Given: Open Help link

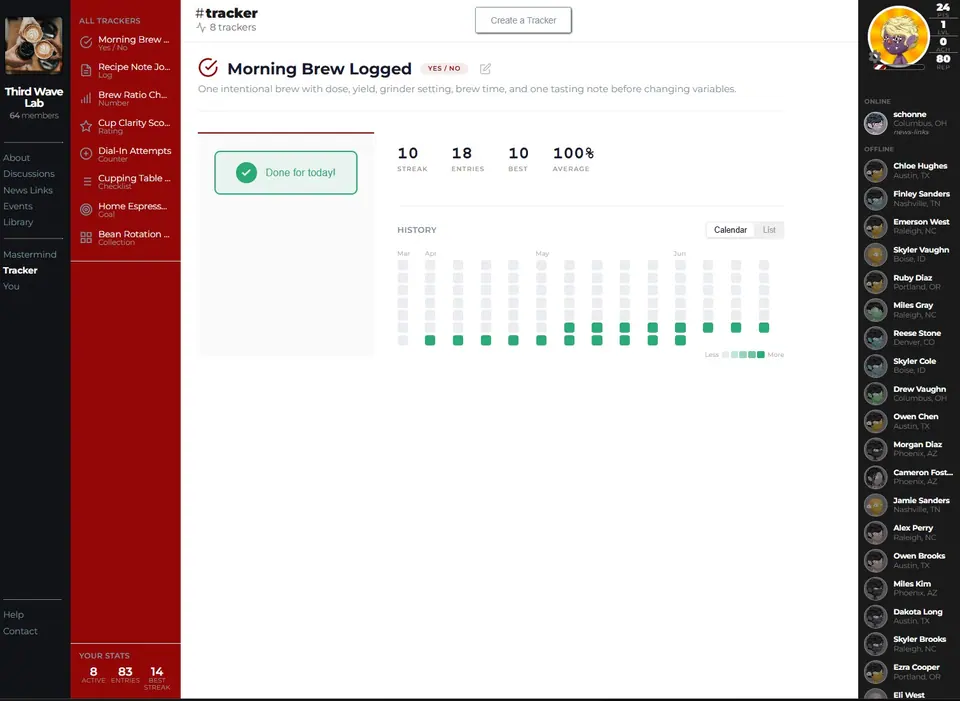Looking at the screenshot, I should [13, 615].
